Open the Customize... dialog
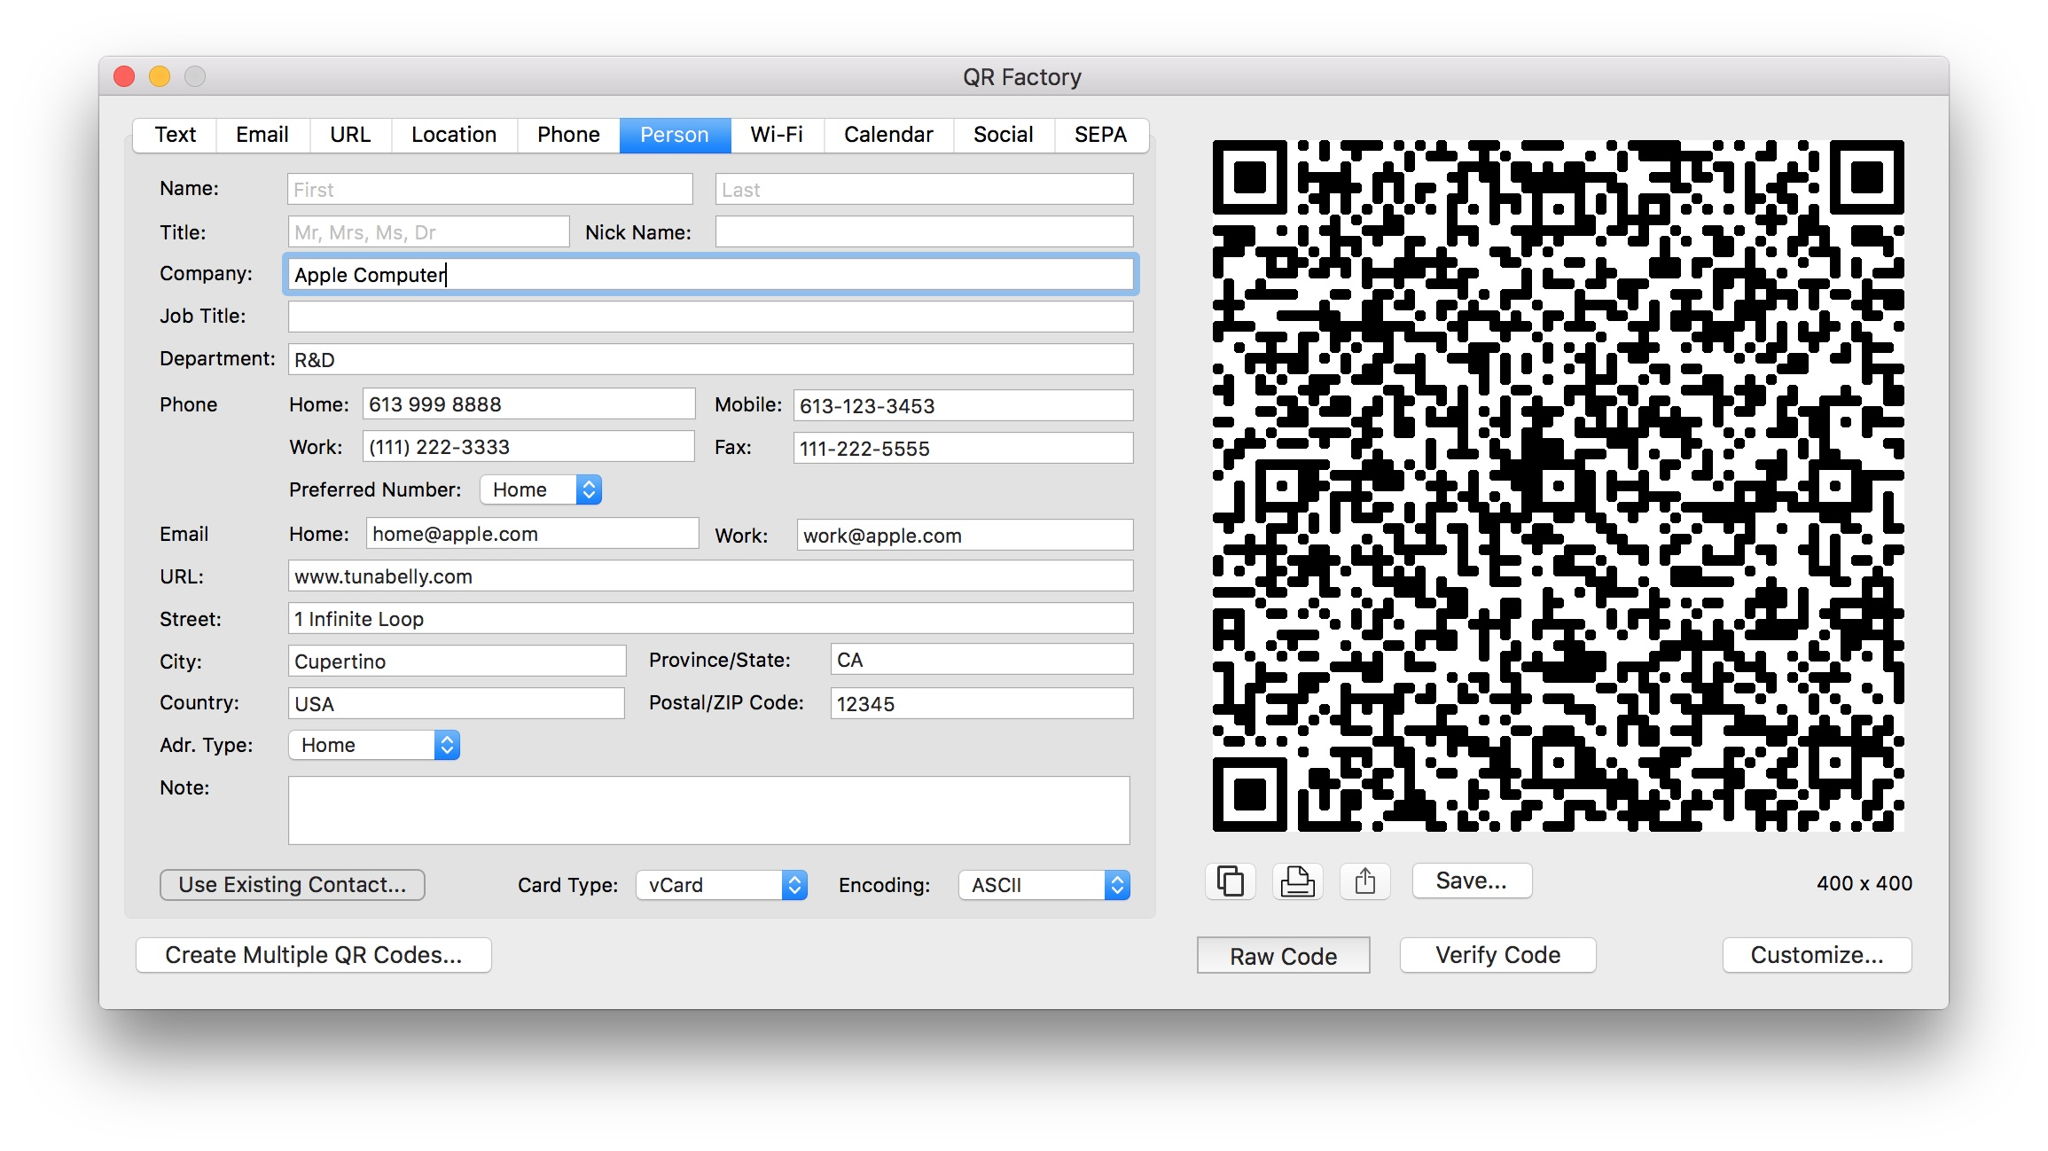 [x=1817, y=955]
